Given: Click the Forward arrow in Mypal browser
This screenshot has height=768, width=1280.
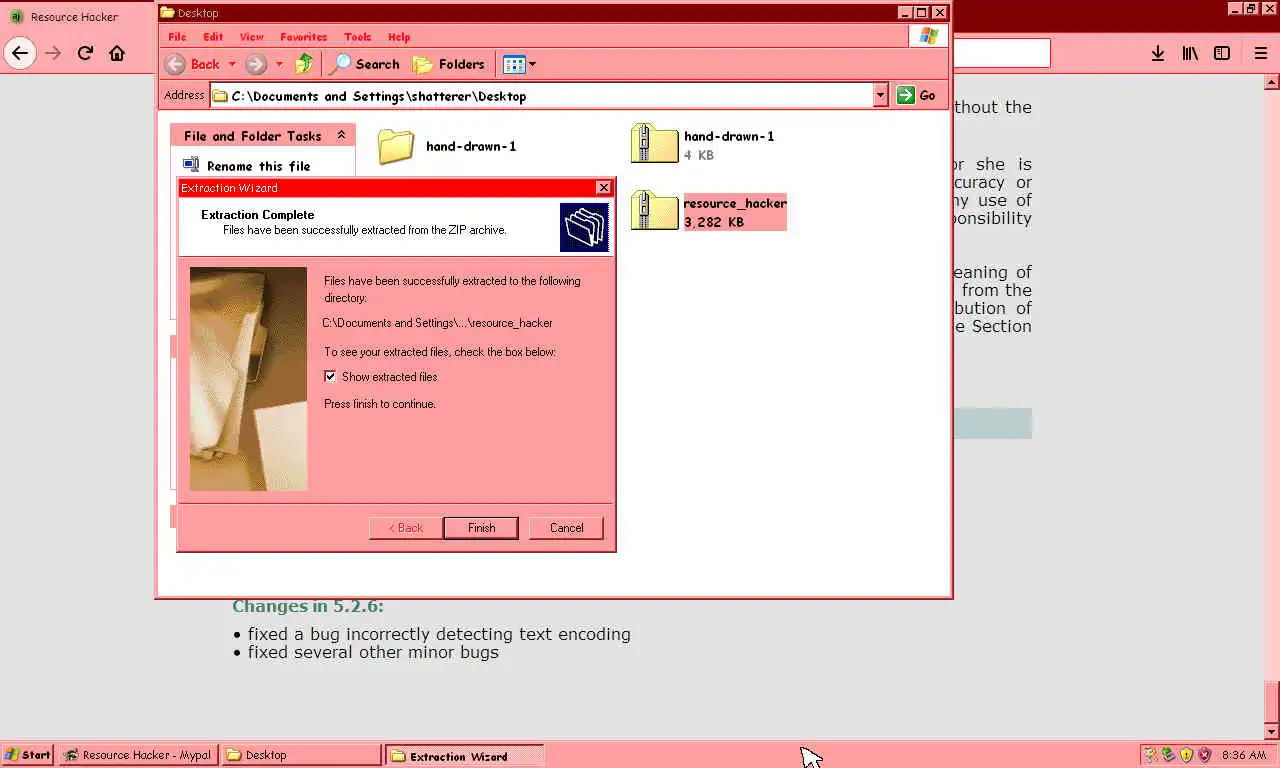Looking at the screenshot, I should point(53,53).
